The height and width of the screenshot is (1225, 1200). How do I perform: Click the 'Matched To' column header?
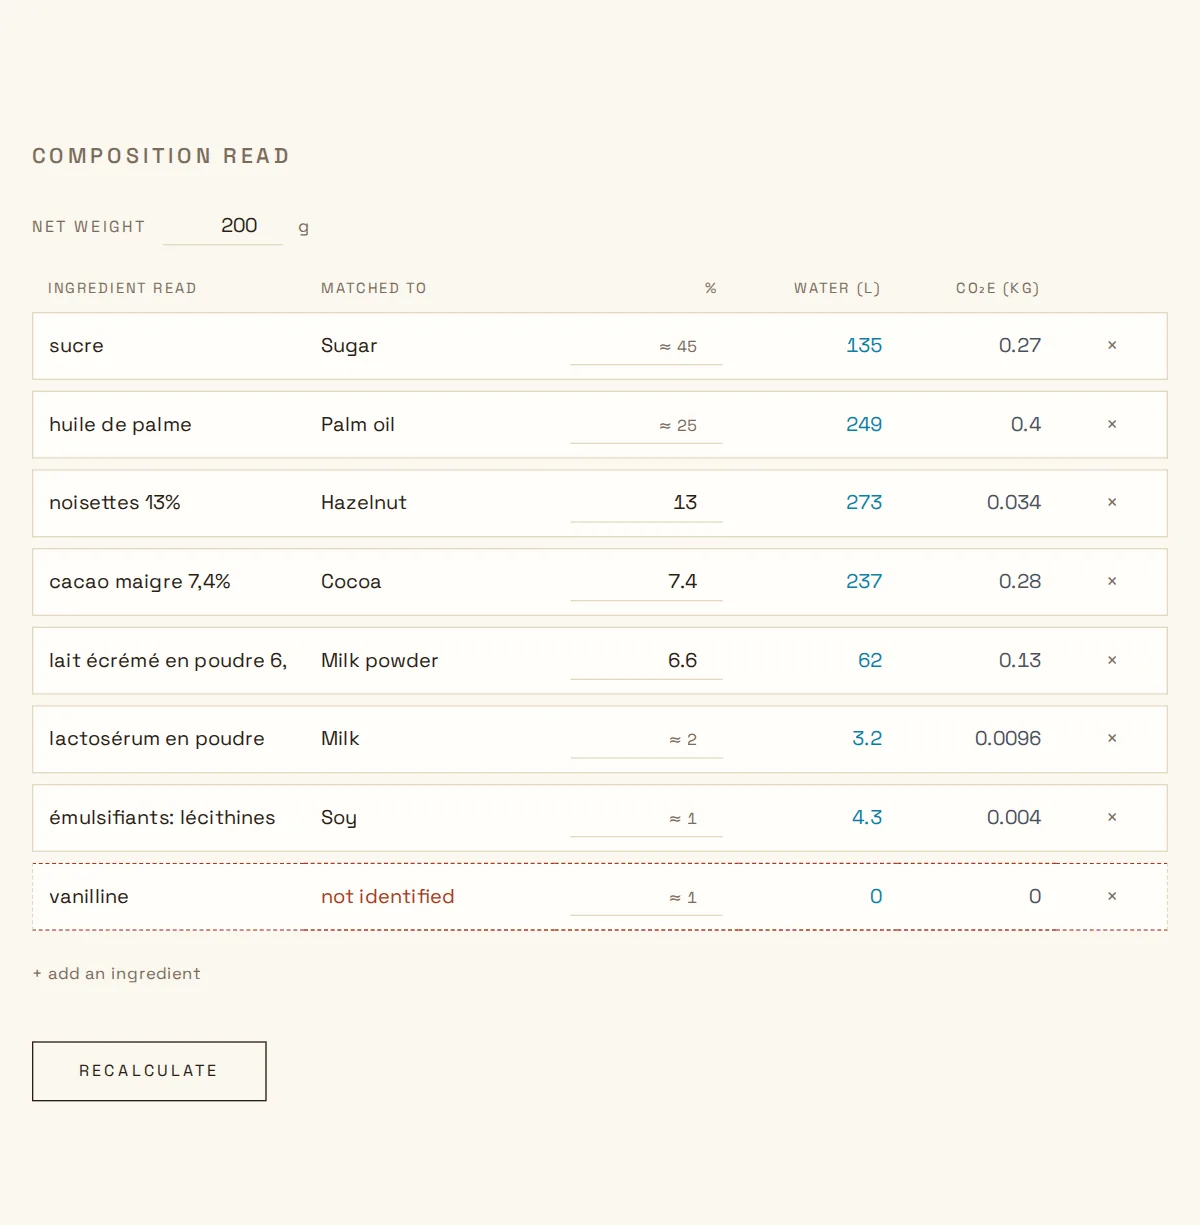[x=374, y=289]
